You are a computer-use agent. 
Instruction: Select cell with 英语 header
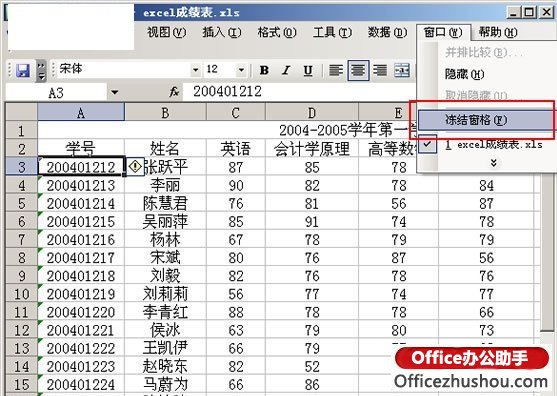tap(236, 148)
